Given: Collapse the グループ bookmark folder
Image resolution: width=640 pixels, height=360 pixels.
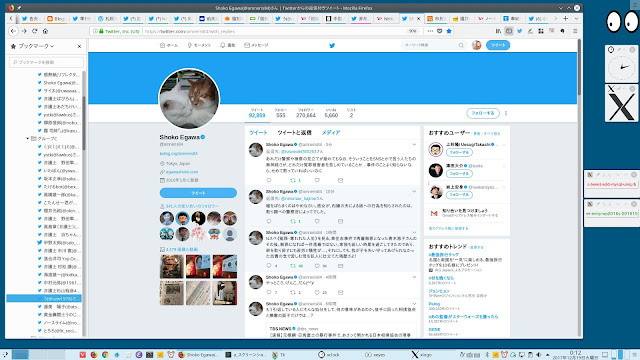Looking at the screenshot, I should tap(28, 139).
